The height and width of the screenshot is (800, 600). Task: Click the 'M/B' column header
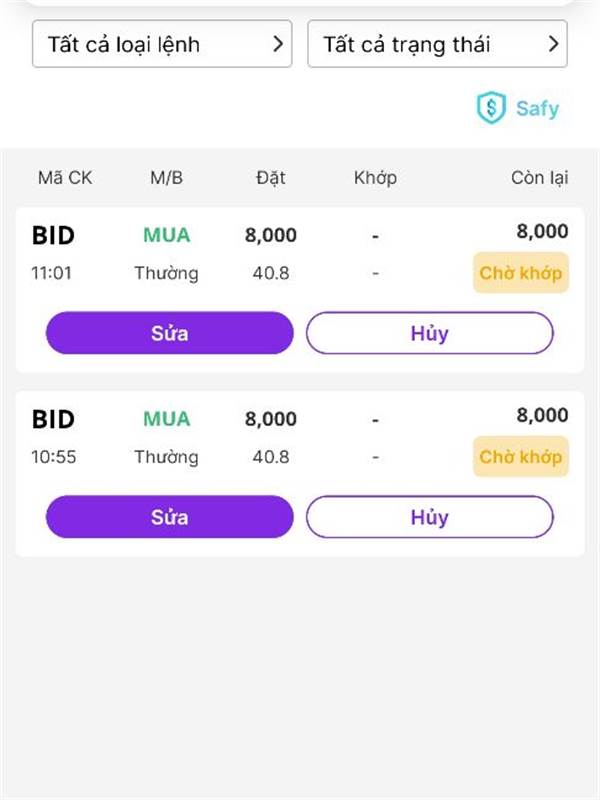tap(166, 178)
